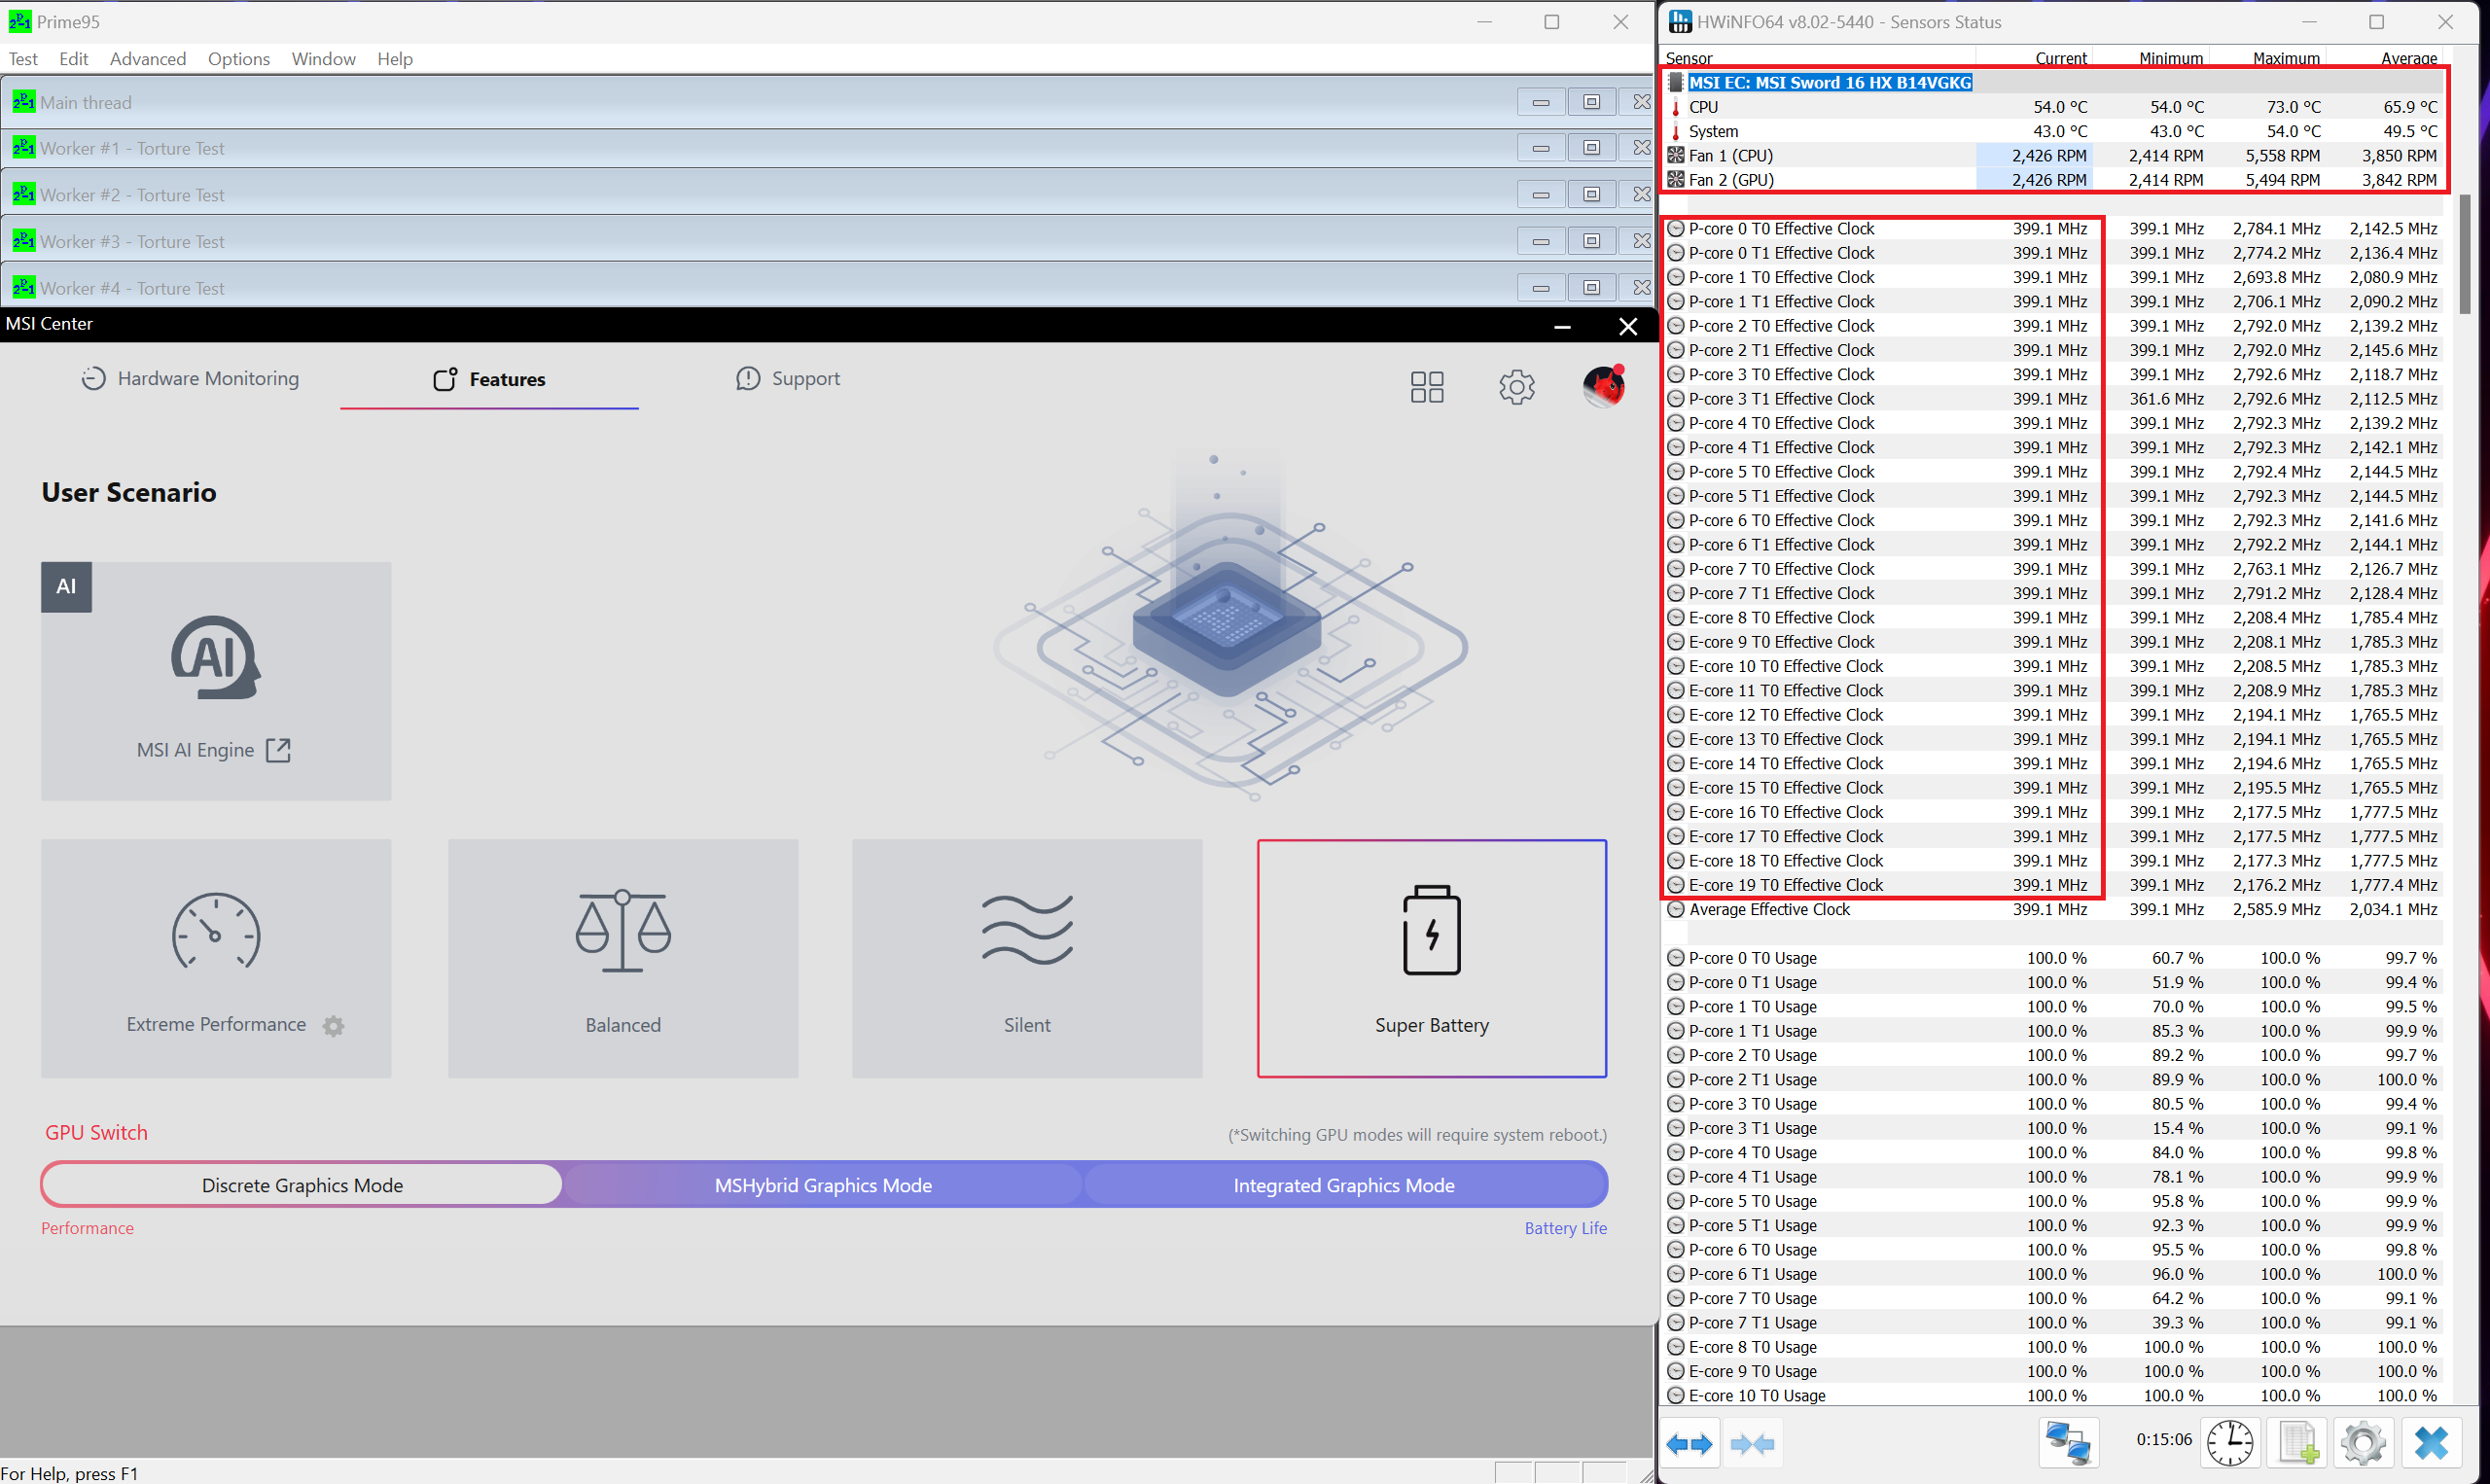Open the Features tab
This screenshot has width=2490, height=1484.
(x=489, y=379)
